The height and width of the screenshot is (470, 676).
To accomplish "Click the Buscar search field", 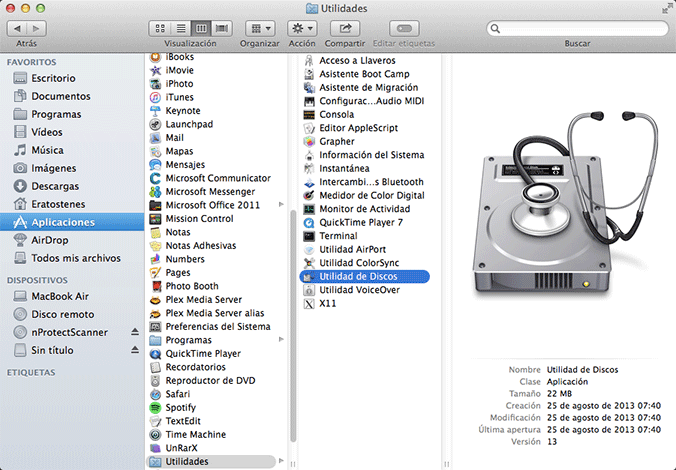I will tap(578, 28).
